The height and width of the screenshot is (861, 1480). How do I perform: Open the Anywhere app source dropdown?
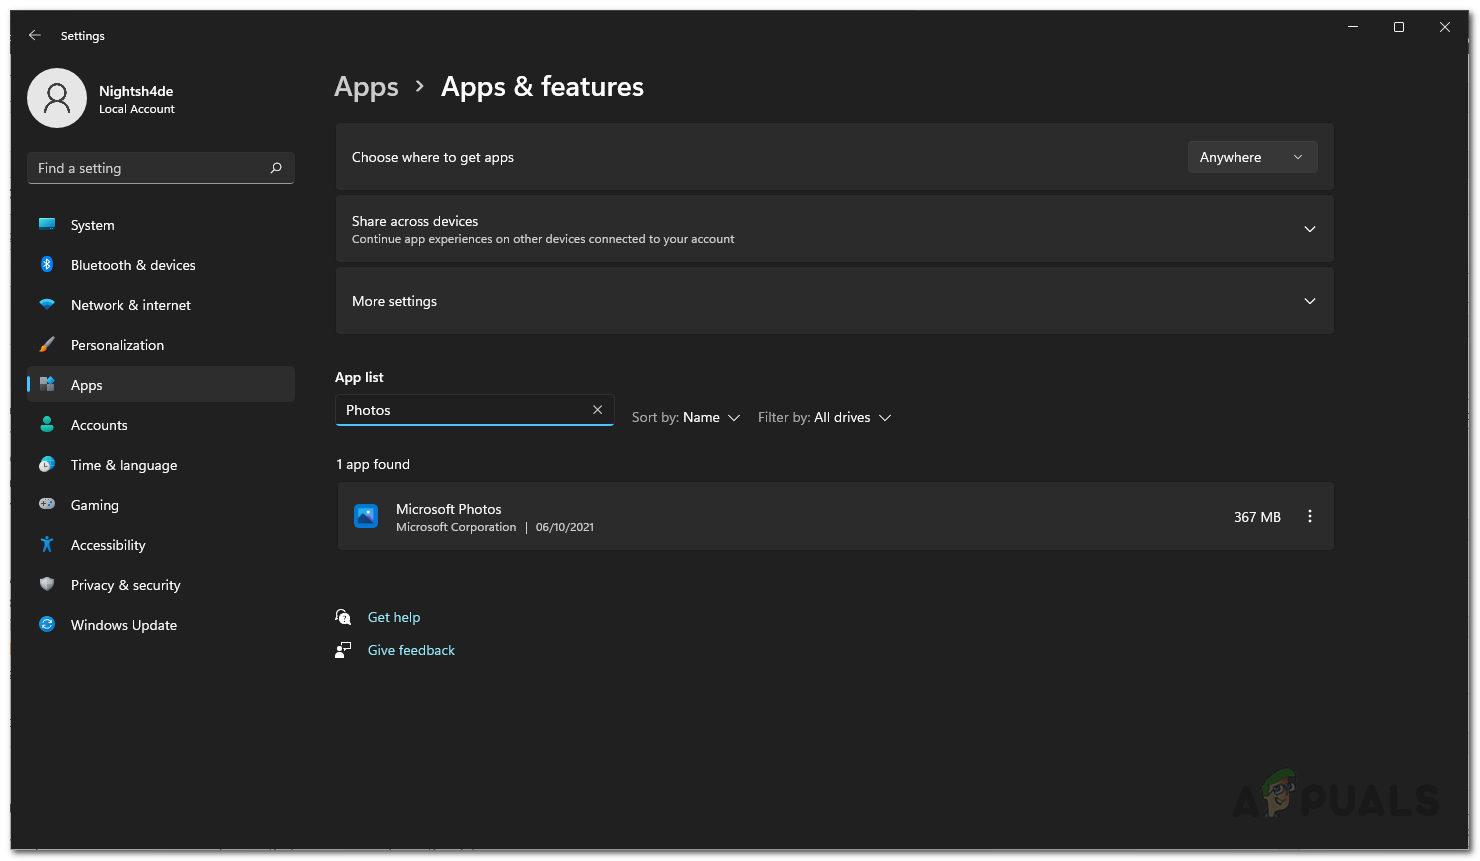(1251, 158)
